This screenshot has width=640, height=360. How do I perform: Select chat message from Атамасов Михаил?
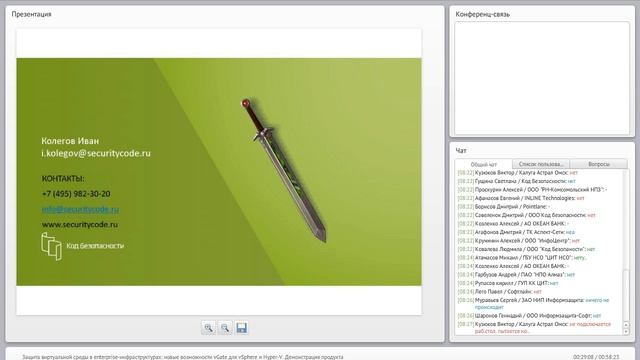tap(522, 258)
